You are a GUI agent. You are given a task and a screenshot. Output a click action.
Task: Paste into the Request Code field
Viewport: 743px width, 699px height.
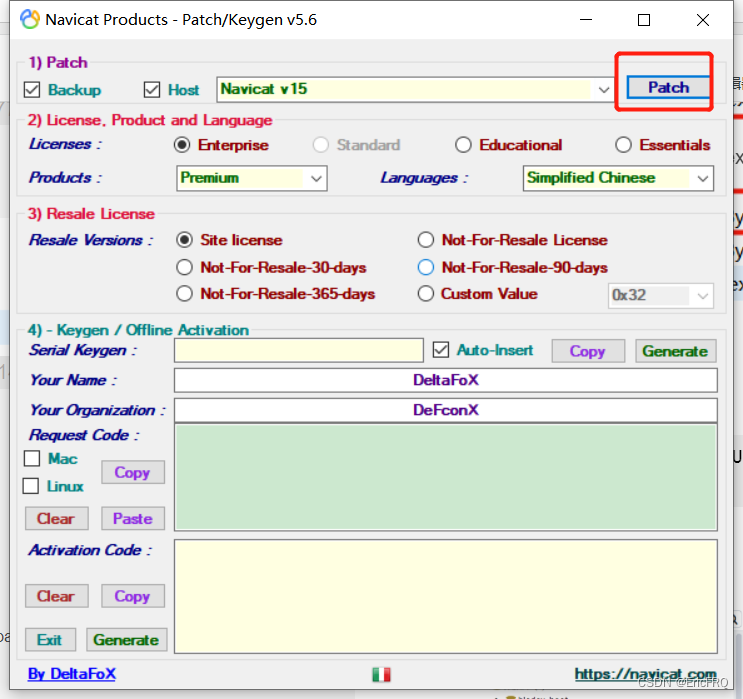(133, 518)
